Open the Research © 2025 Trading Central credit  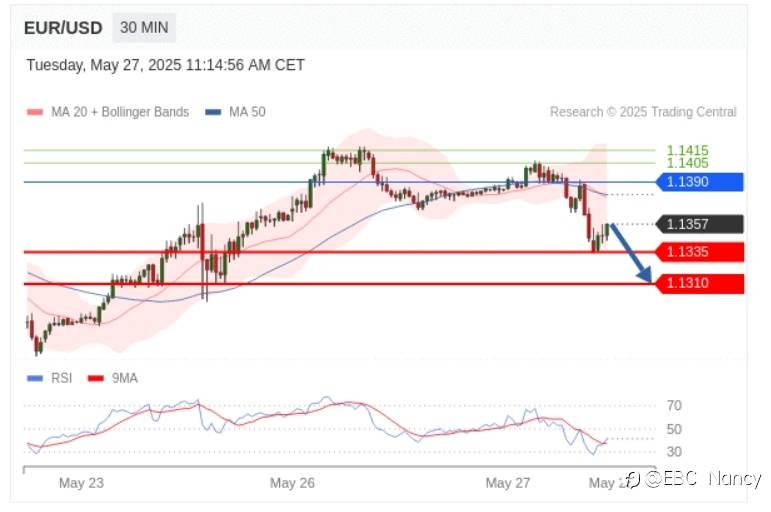643,112
